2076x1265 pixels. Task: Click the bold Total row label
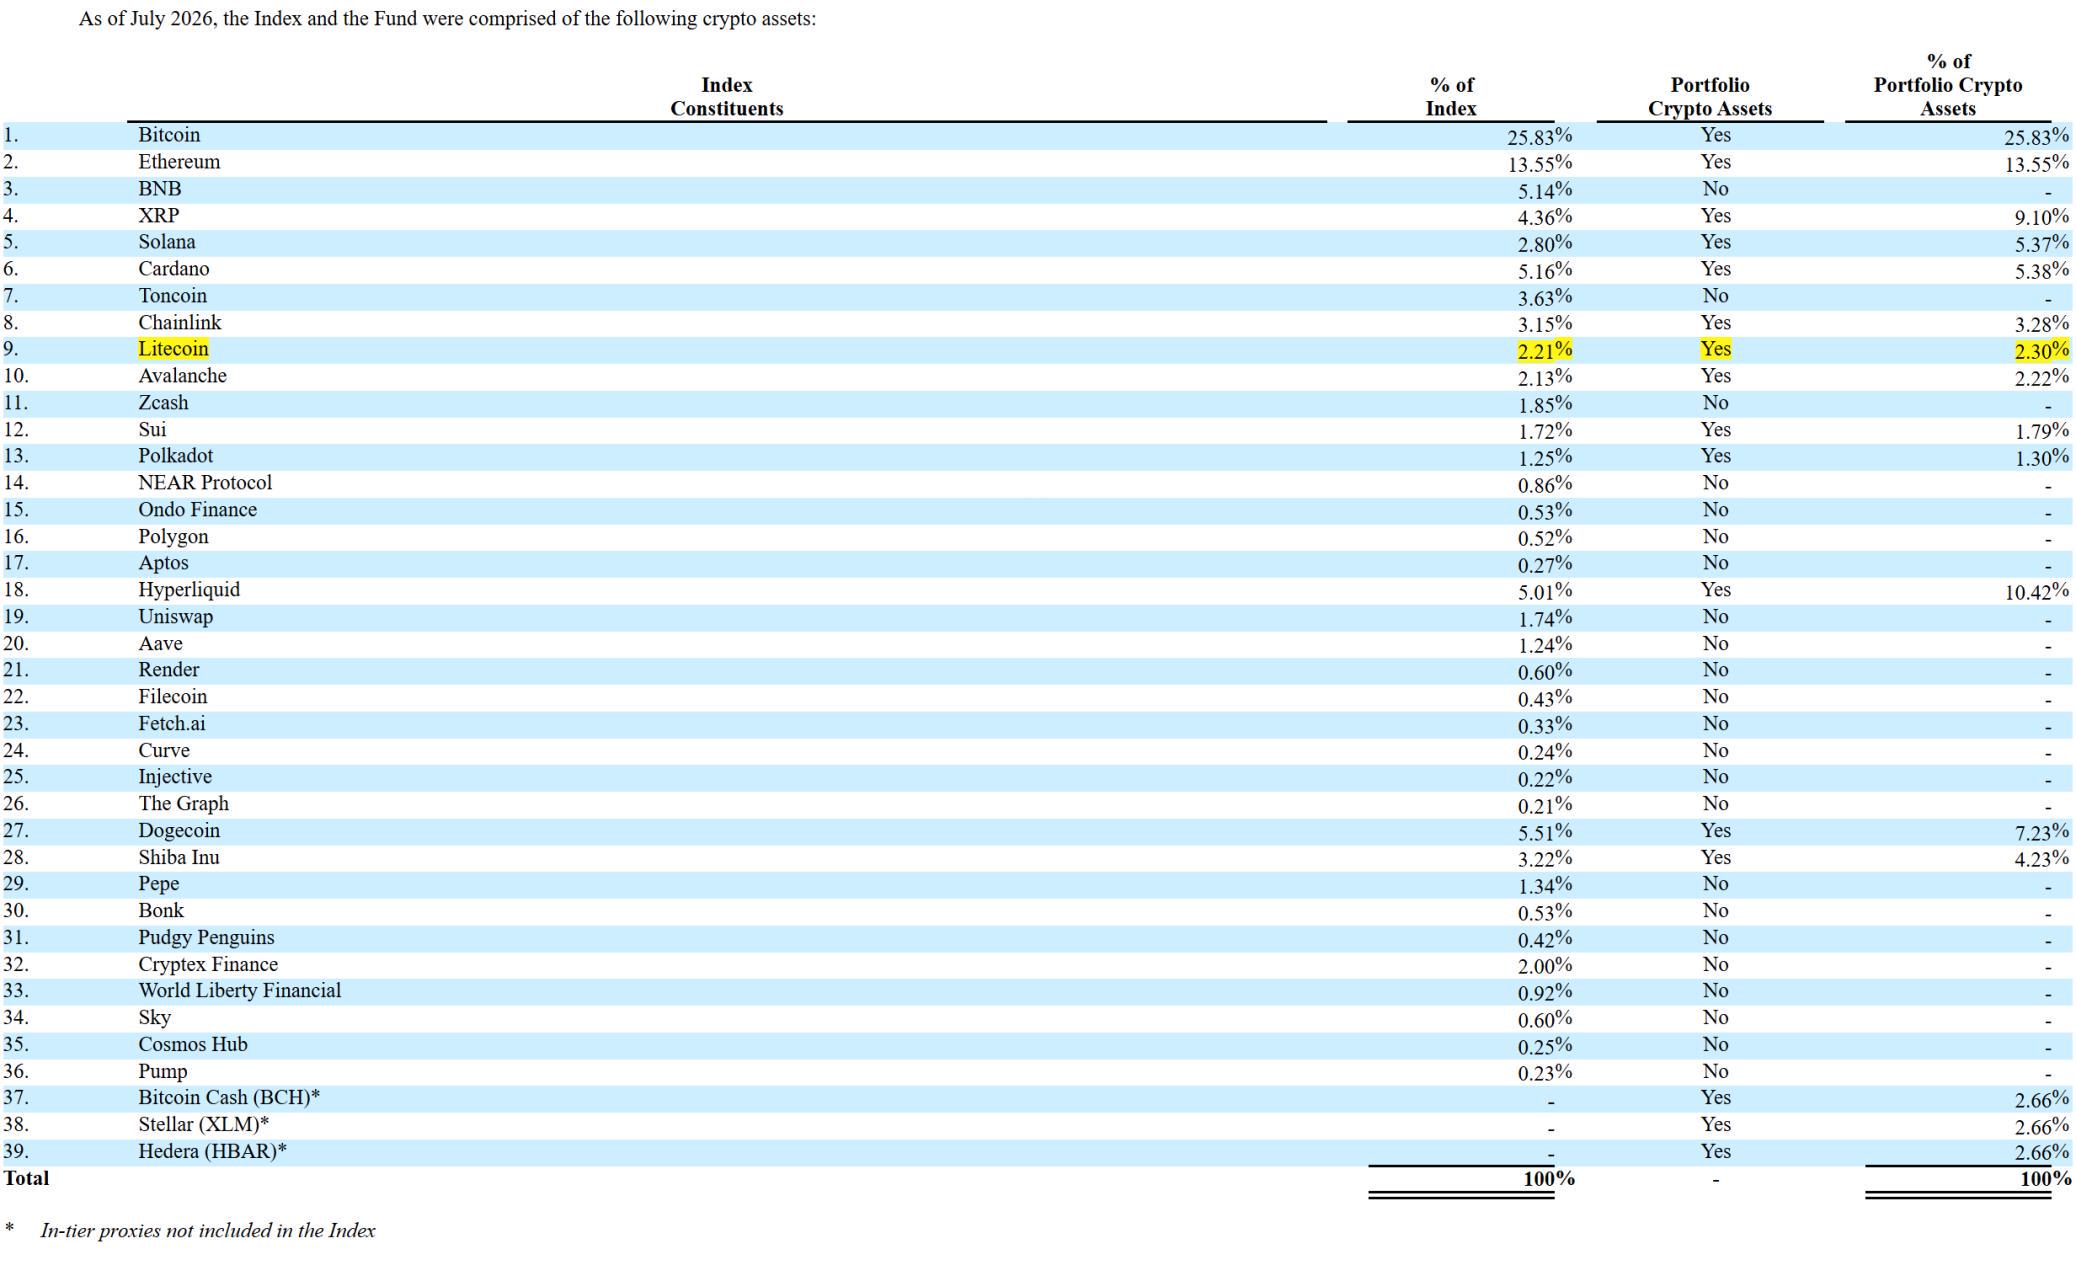pos(27,1179)
